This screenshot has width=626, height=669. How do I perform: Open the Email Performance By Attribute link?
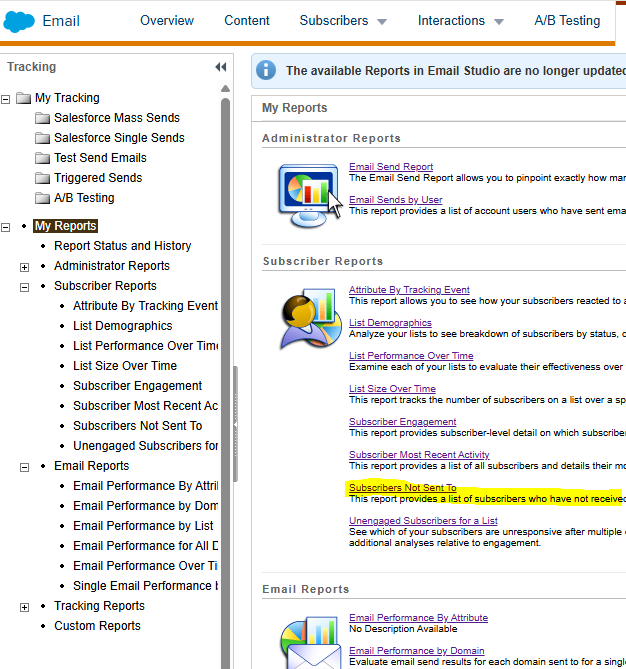tap(418, 618)
